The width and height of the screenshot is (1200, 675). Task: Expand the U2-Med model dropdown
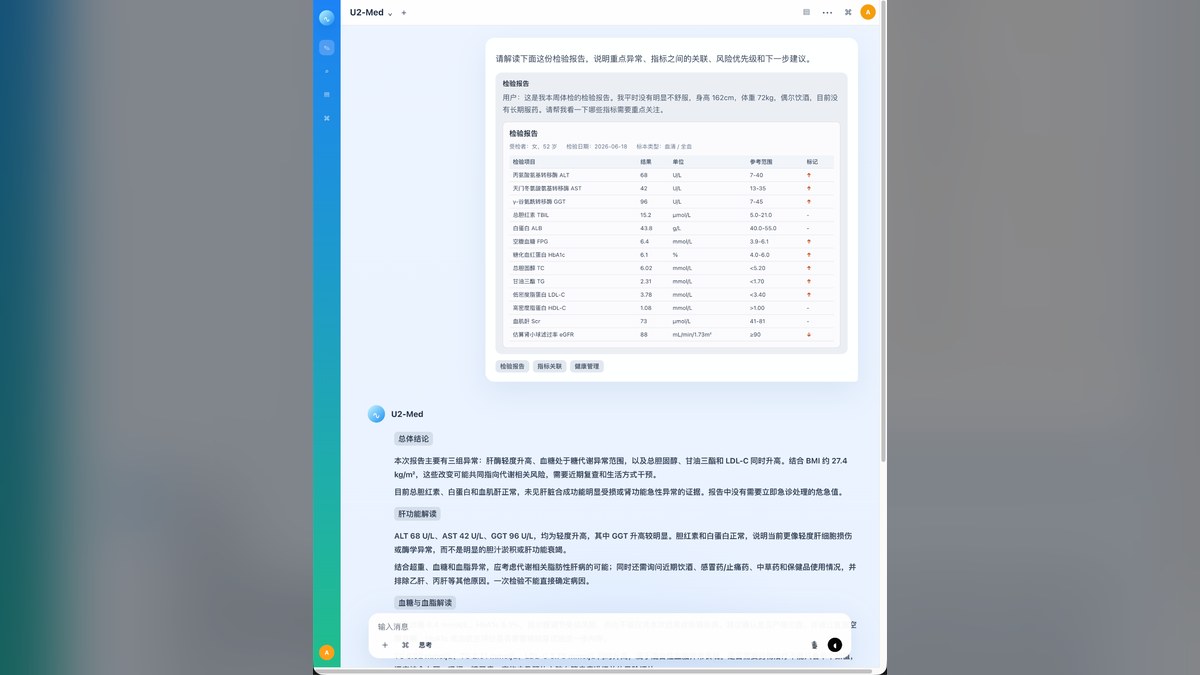371,13
